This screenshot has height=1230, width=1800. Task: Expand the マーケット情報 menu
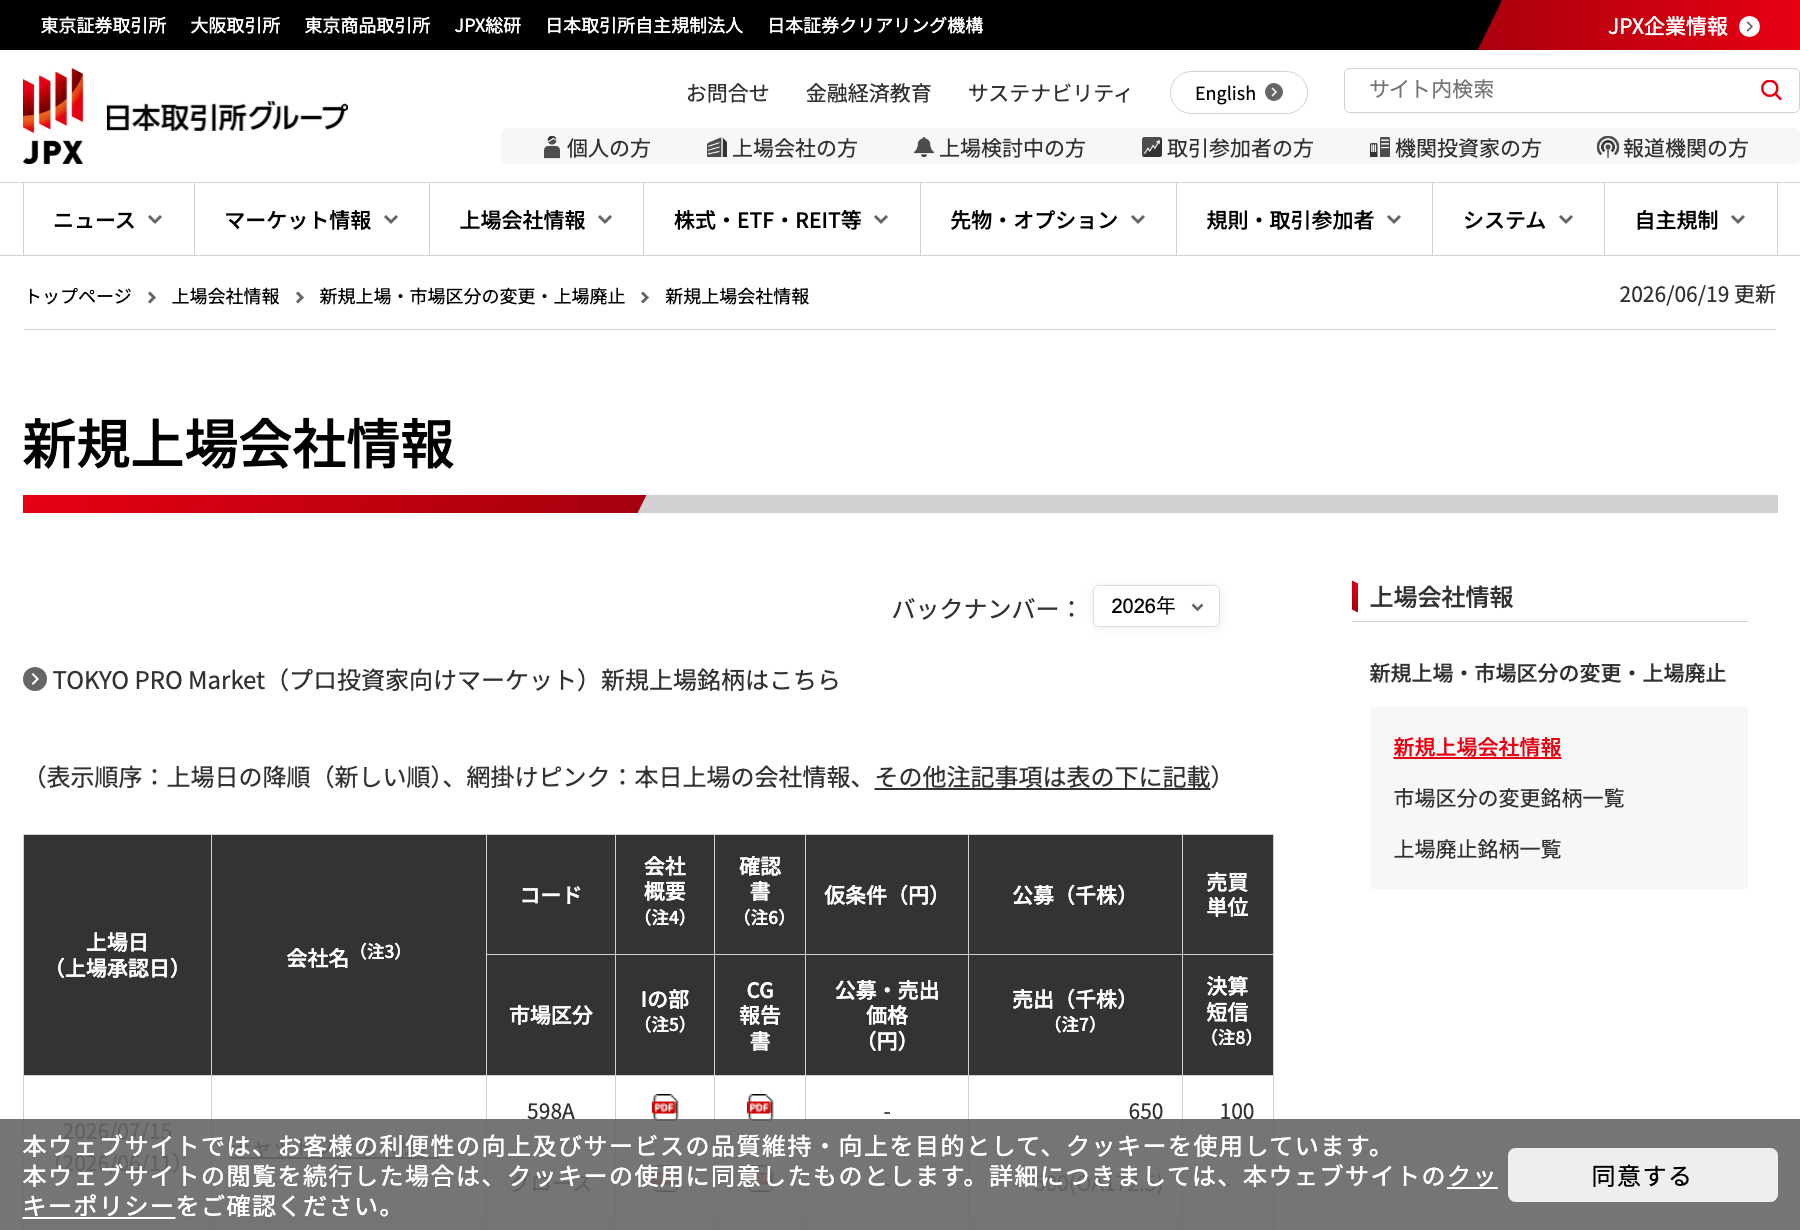(312, 220)
